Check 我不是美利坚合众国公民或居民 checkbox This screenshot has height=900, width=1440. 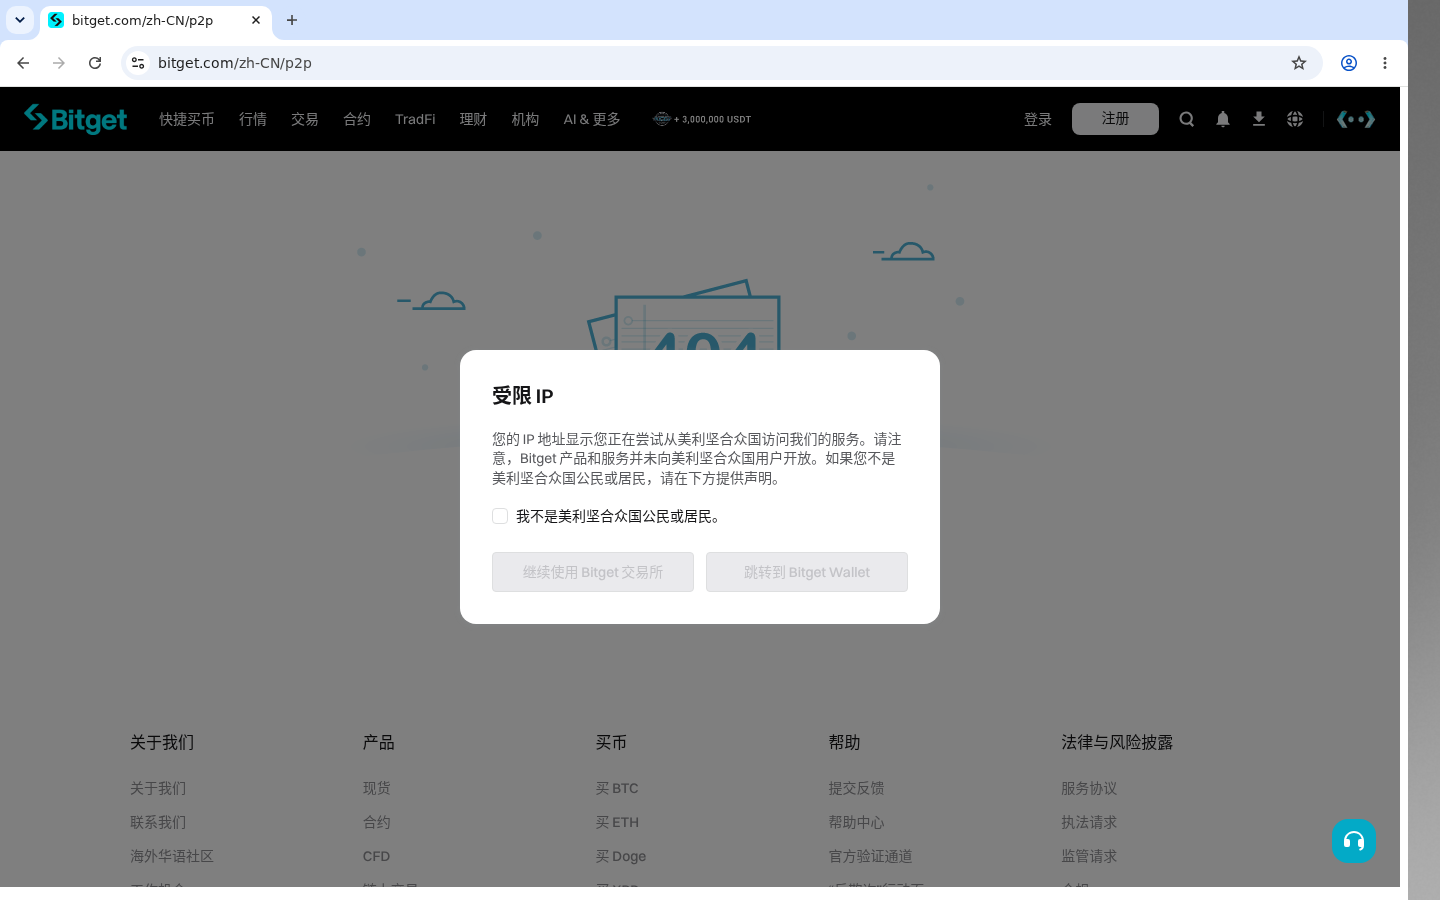[500, 516]
